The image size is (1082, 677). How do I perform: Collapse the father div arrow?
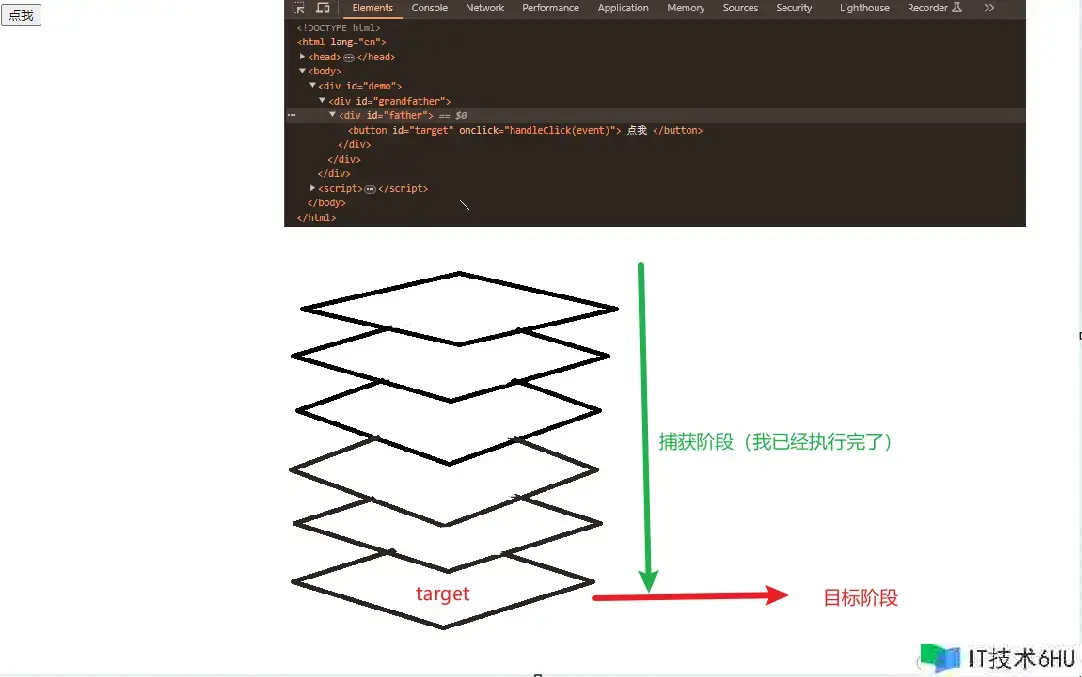point(333,115)
